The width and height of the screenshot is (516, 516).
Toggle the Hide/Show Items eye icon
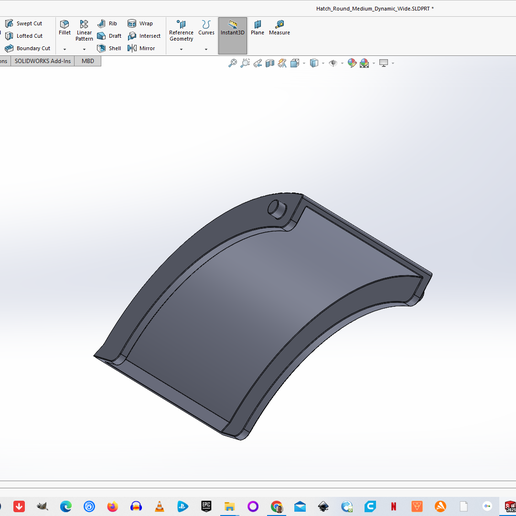333,63
